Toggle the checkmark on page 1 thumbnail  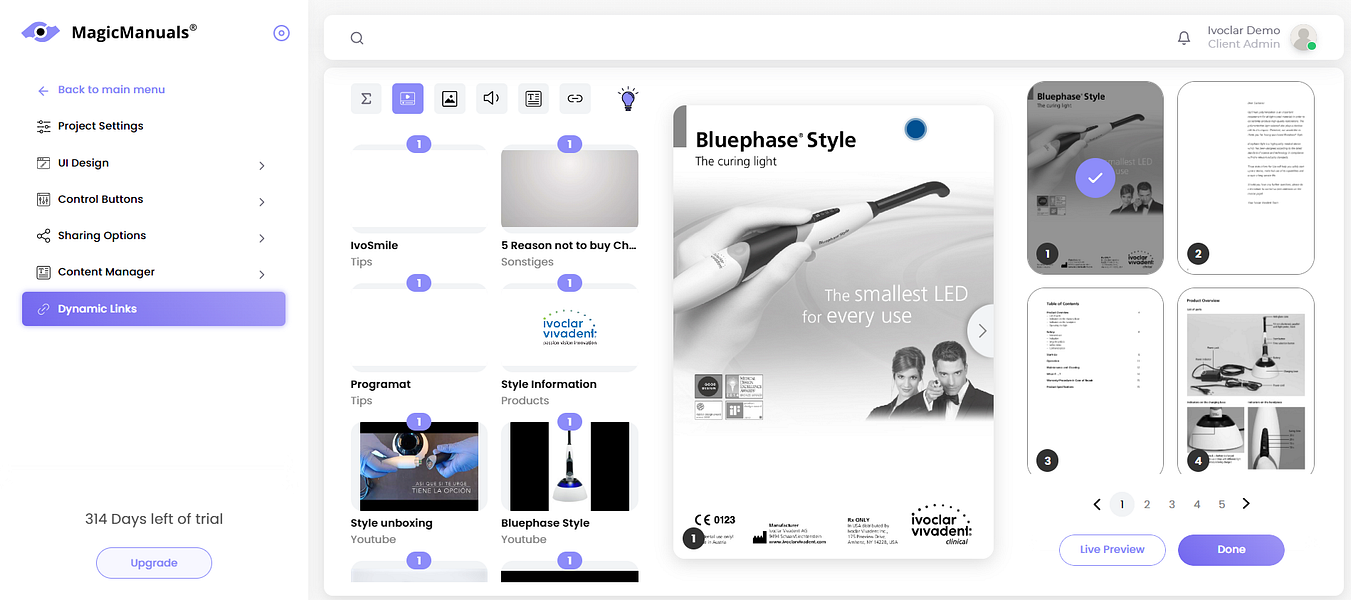[x=1095, y=178]
